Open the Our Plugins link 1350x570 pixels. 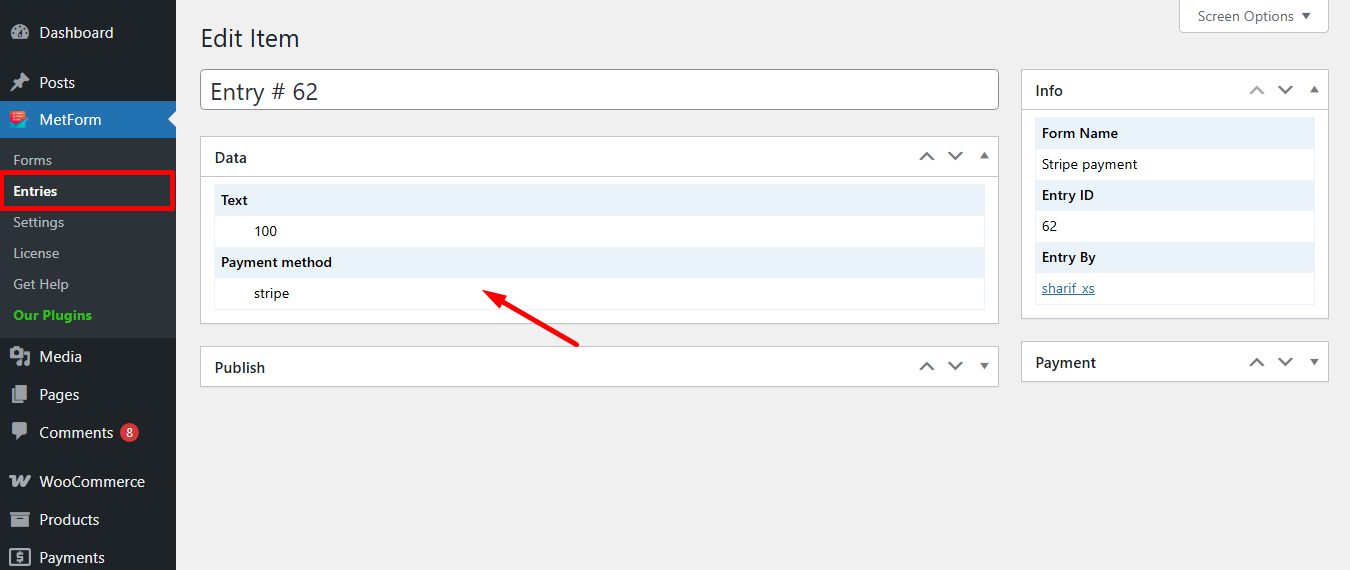coord(52,315)
